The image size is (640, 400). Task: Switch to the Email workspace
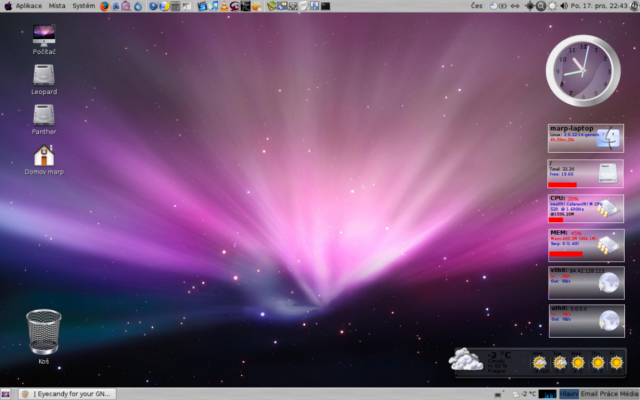pos(589,394)
